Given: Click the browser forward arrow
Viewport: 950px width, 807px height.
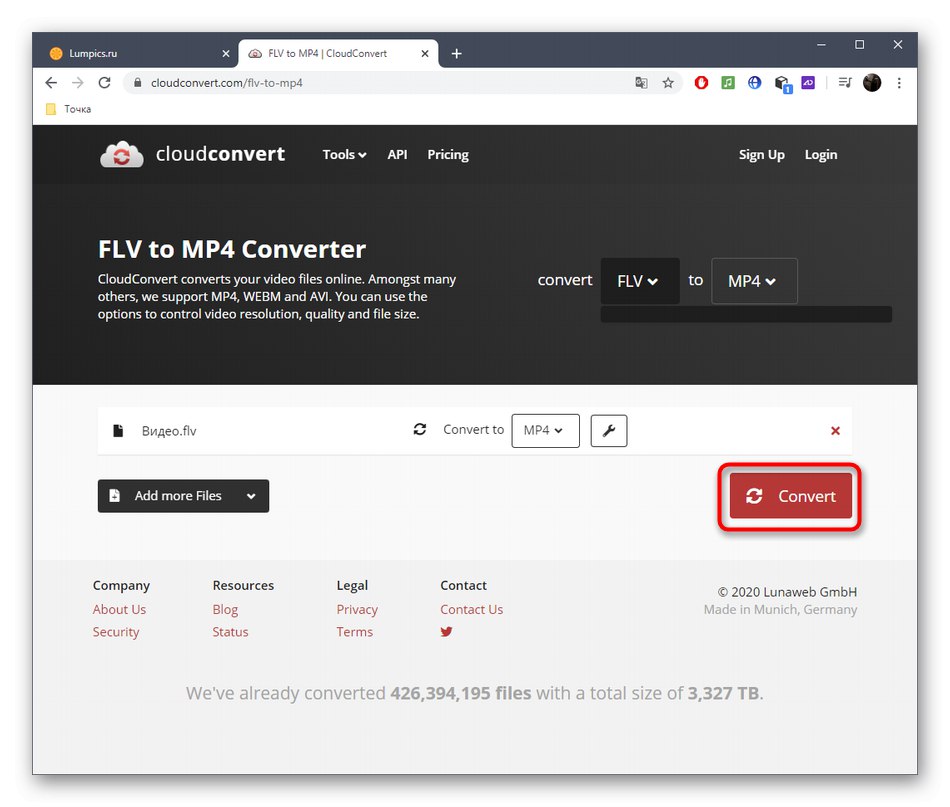Looking at the screenshot, I should 78,82.
